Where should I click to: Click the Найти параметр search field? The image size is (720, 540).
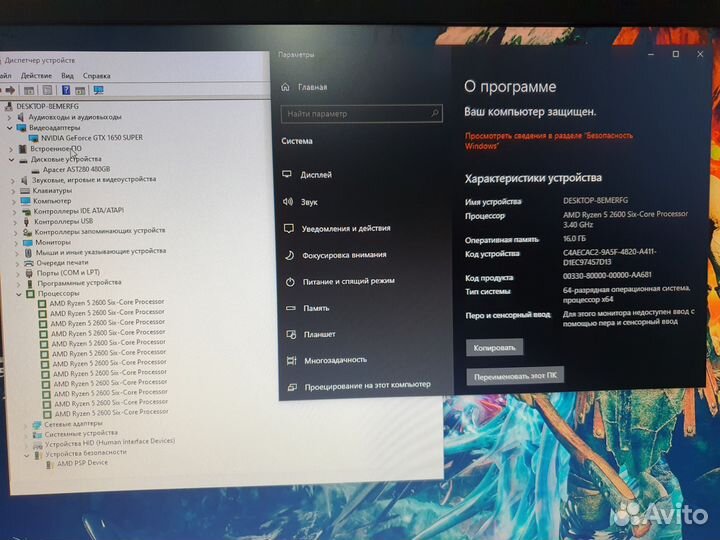click(x=361, y=113)
